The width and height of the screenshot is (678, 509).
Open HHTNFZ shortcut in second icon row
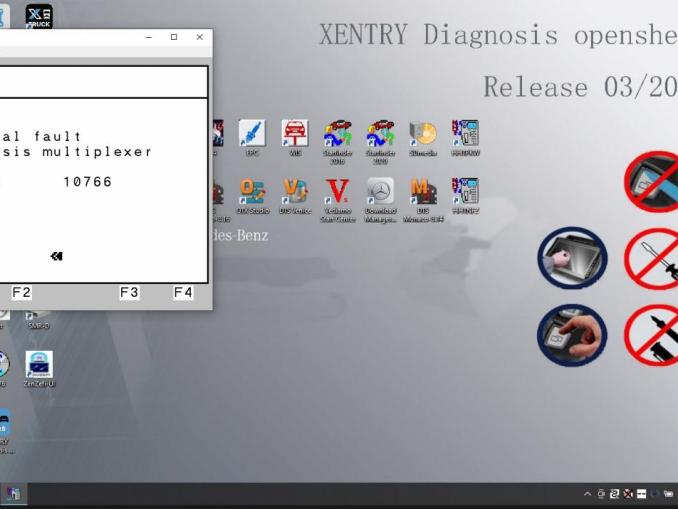[x=465, y=196]
